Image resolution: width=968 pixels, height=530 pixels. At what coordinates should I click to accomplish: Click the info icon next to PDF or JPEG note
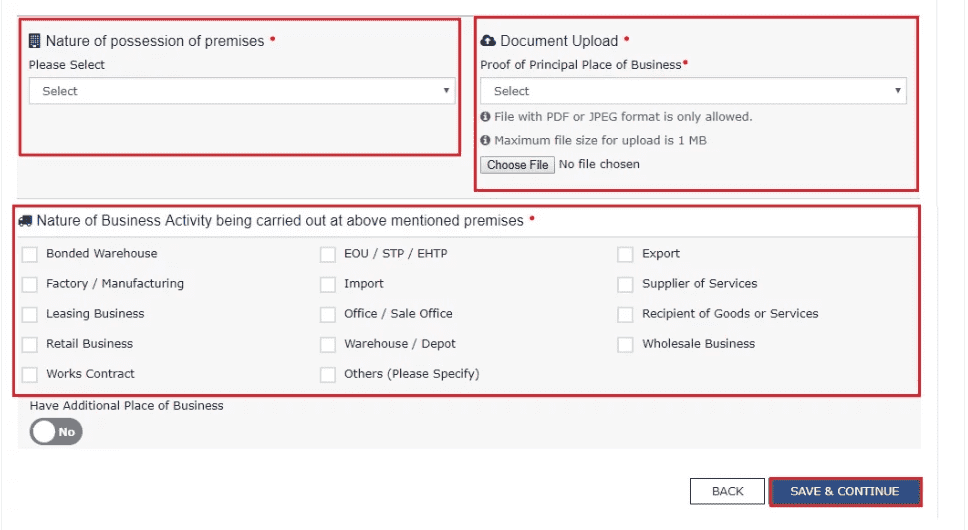click(x=485, y=117)
